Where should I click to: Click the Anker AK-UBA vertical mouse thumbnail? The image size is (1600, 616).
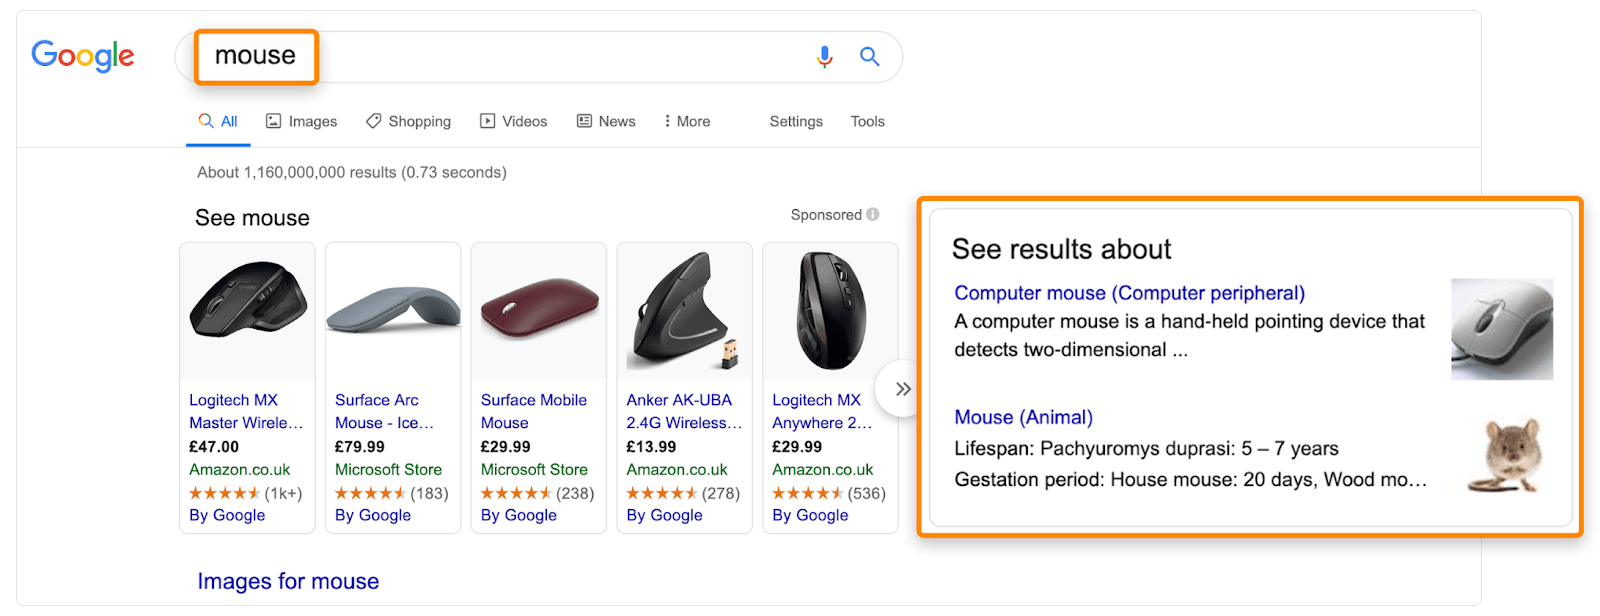pos(683,310)
